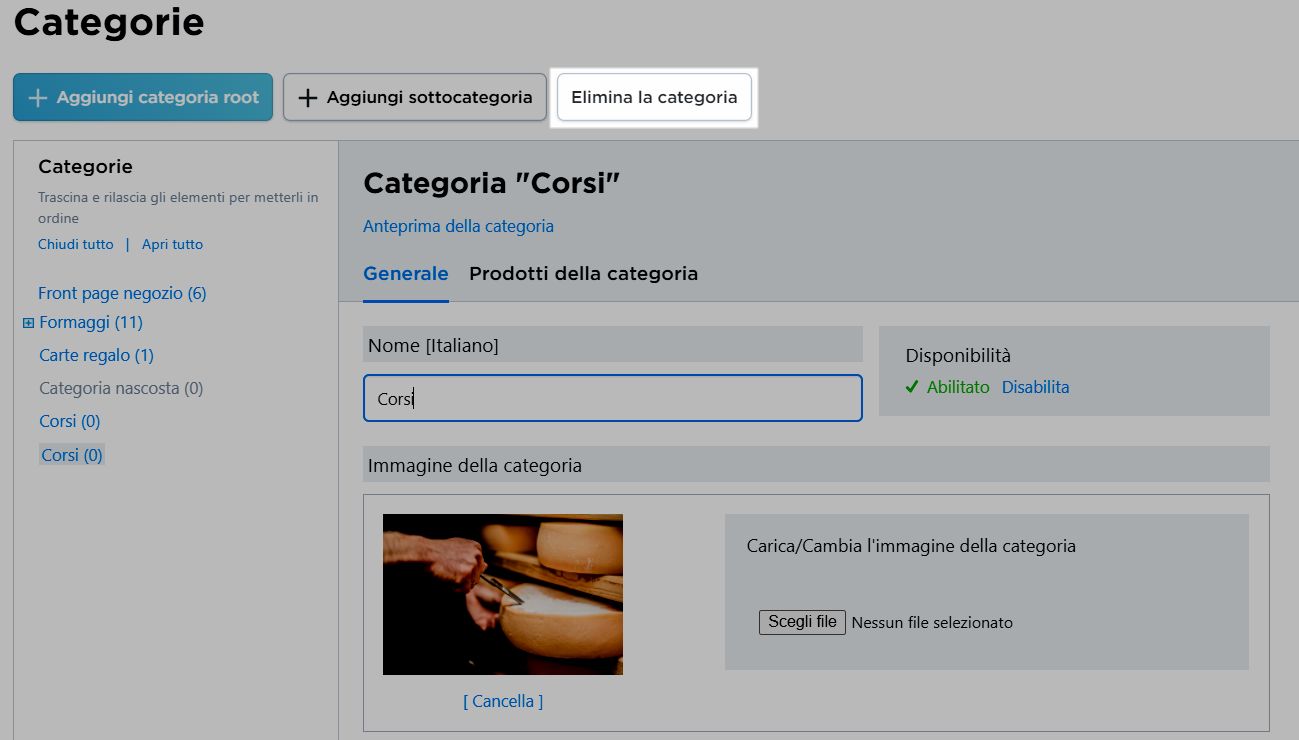Expand the Formaggi tree node plus icon
Viewport: 1299px width, 740px height.
[28, 323]
